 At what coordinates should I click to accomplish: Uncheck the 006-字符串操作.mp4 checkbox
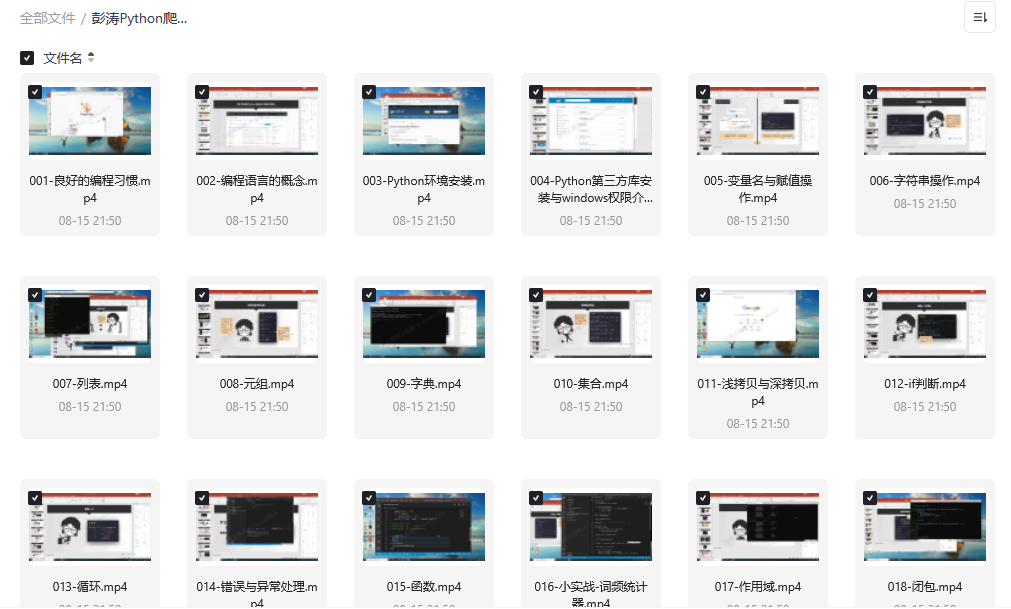pyautogui.click(x=870, y=92)
